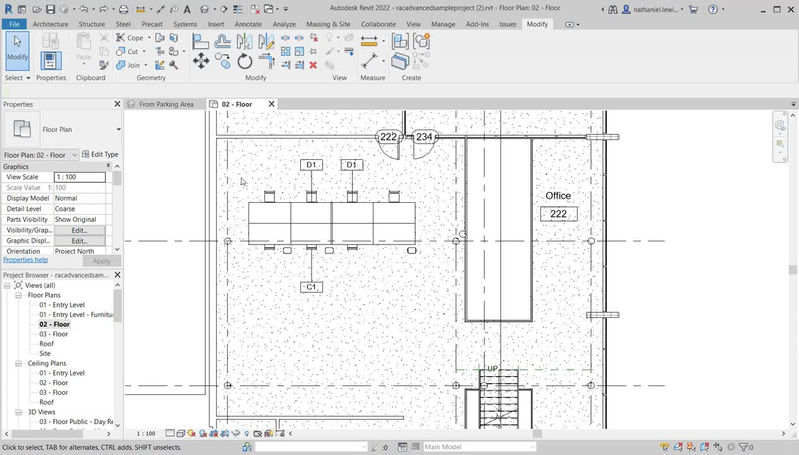This screenshot has height=455, width=799.
Task: Open the Annotate ribbon tab
Action: click(x=248, y=24)
